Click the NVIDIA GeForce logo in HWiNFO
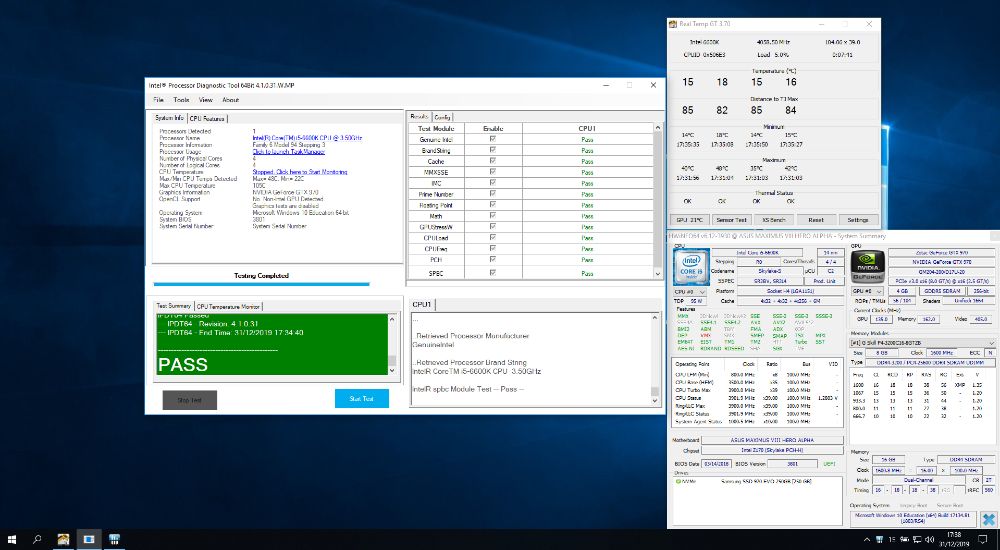This screenshot has width=1000, height=550. tap(868, 266)
